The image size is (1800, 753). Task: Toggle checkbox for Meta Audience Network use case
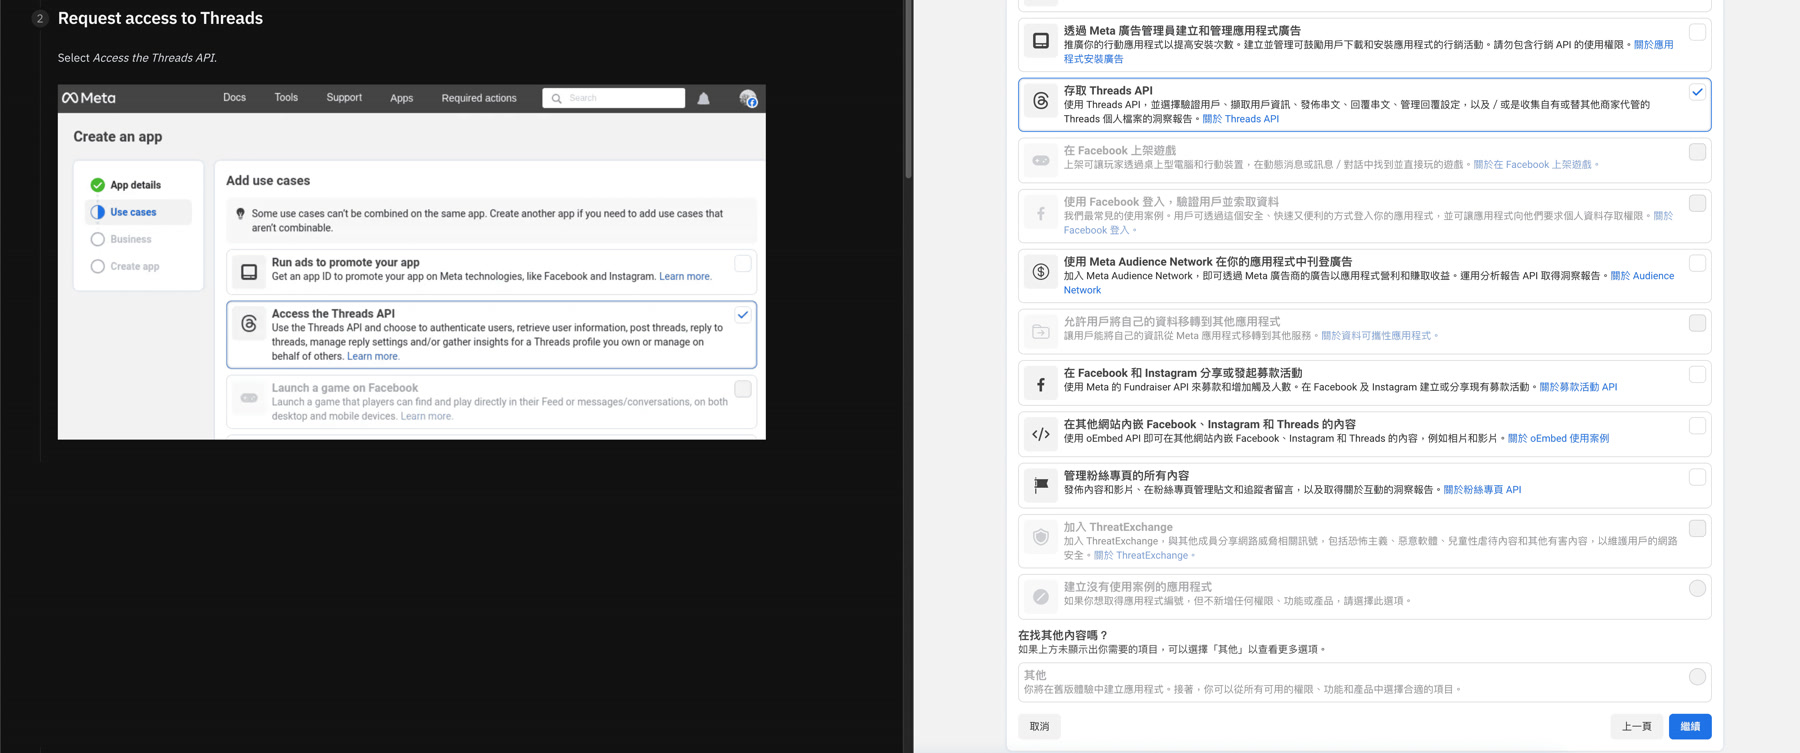(1697, 263)
